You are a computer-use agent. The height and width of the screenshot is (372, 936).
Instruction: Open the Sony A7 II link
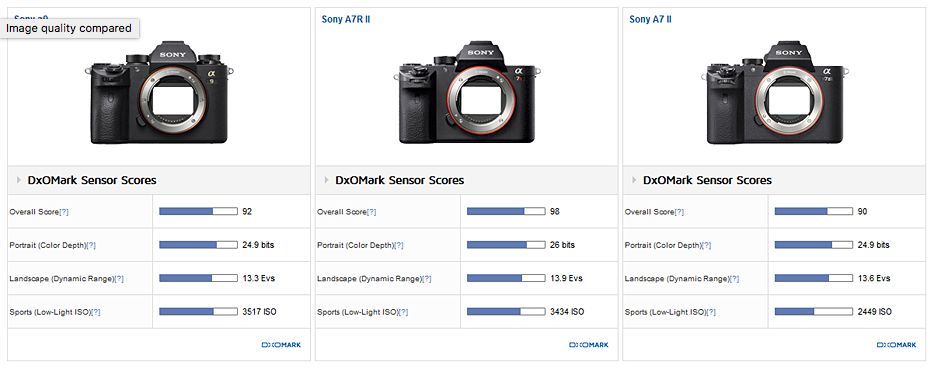[650, 19]
